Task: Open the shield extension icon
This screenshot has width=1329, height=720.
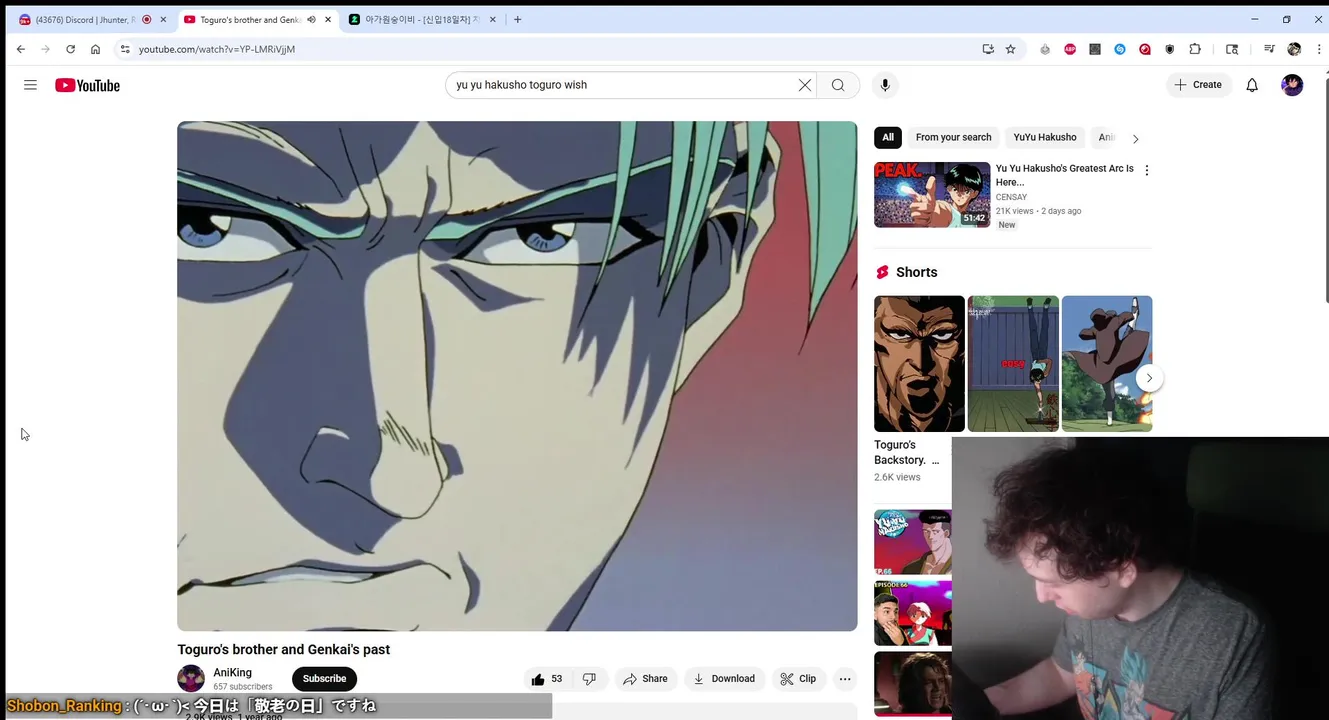Action: (x=1170, y=49)
